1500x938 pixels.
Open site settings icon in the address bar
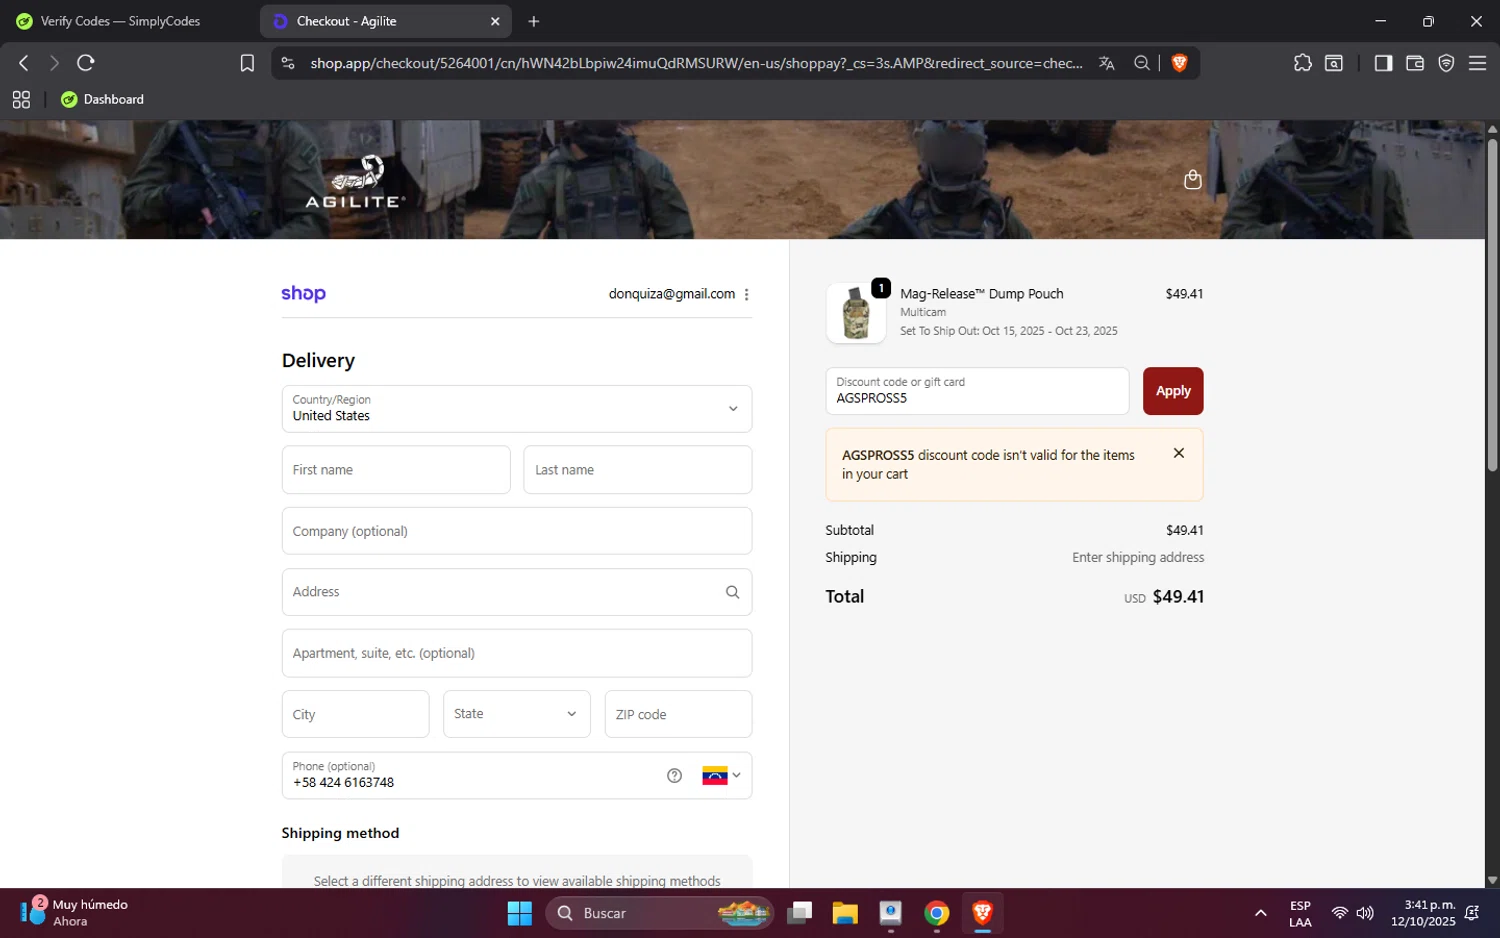click(x=288, y=63)
